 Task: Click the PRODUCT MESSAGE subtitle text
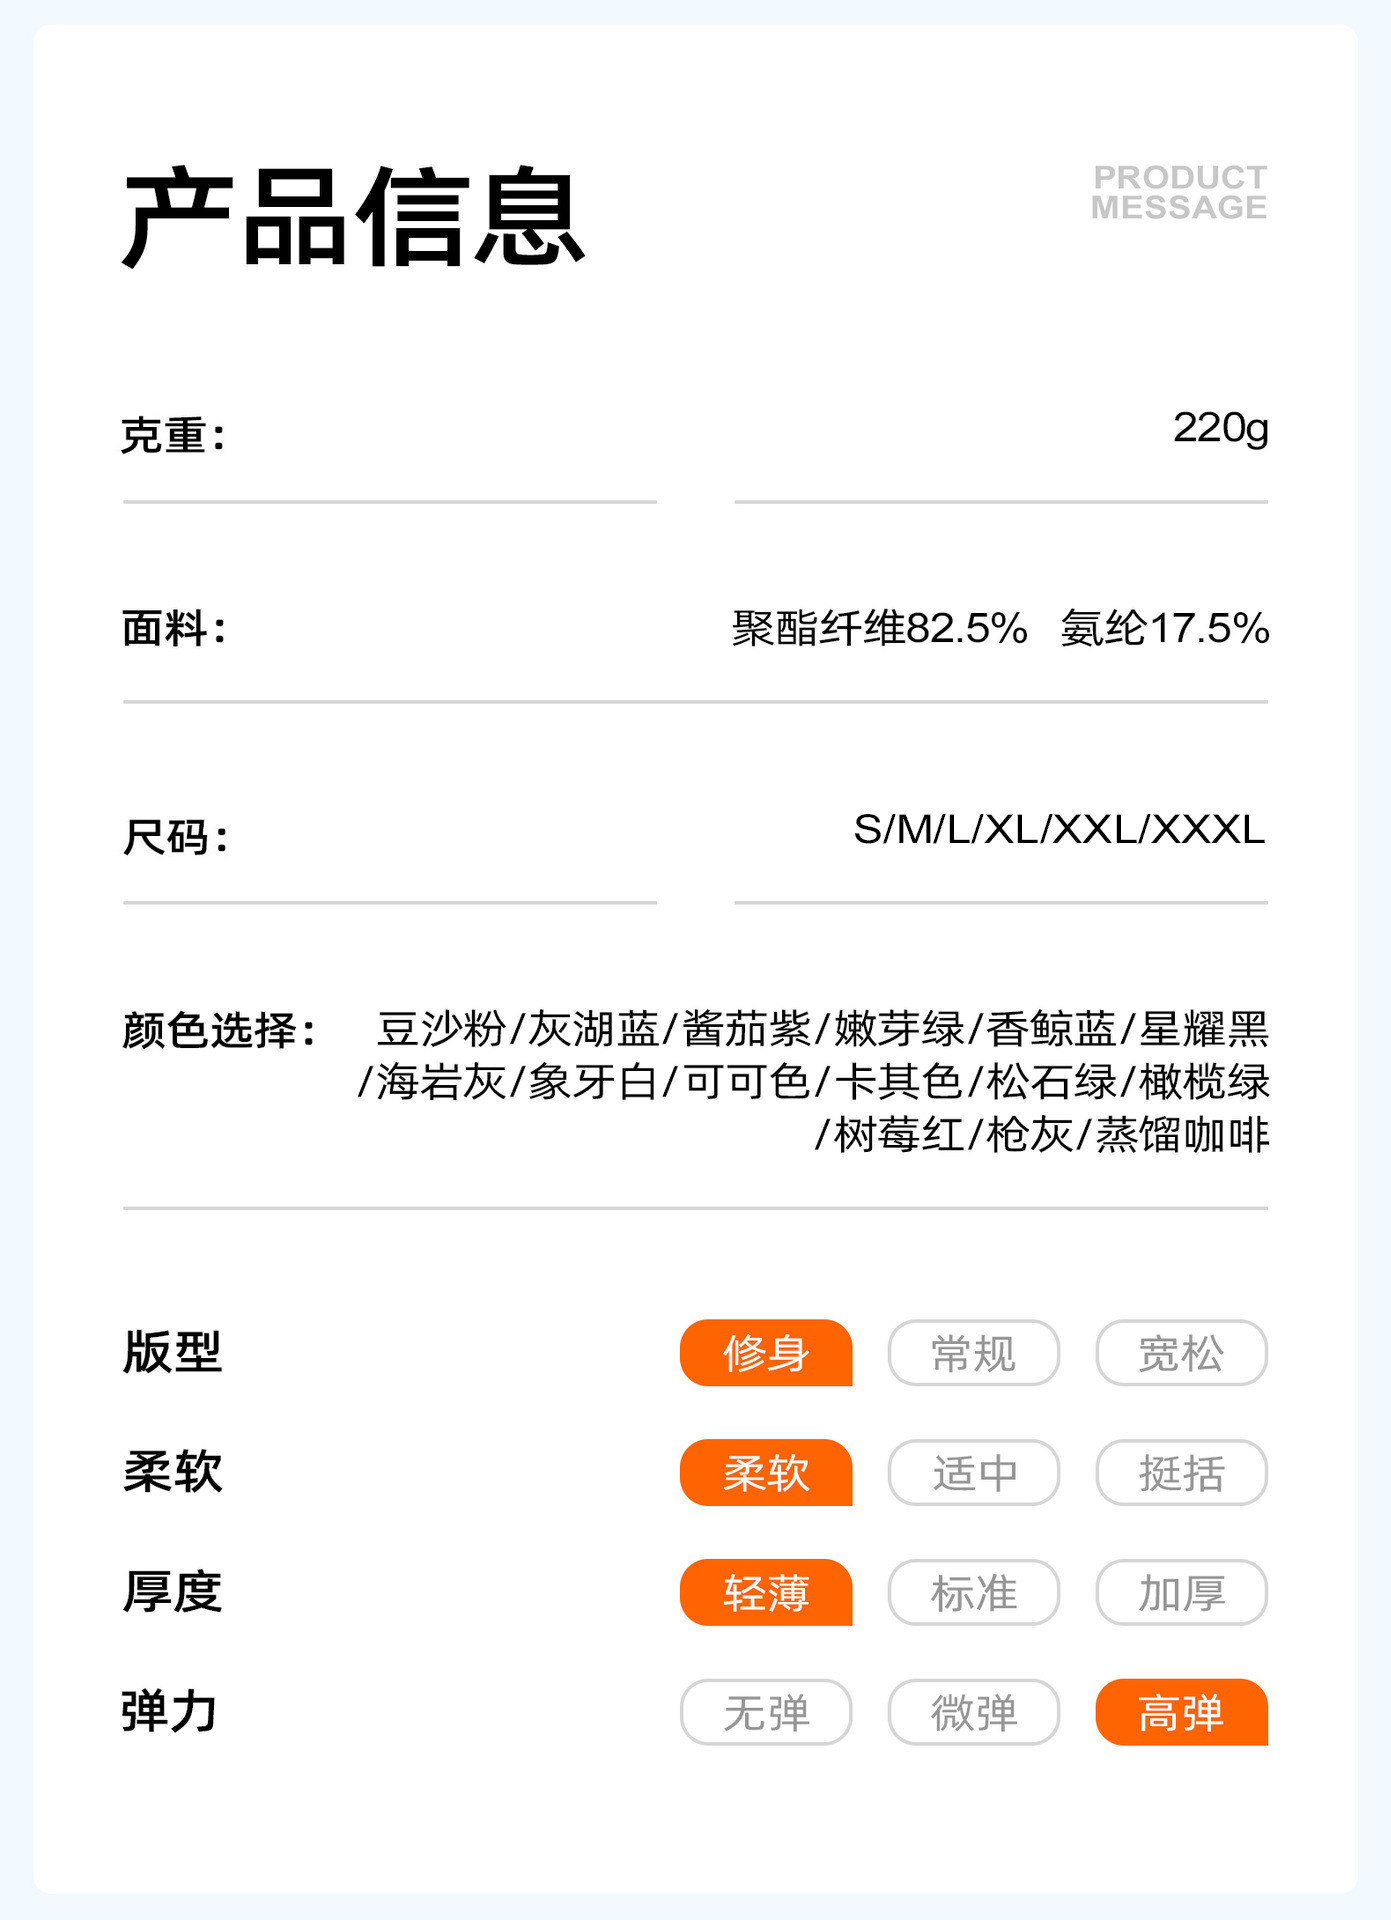[1179, 192]
